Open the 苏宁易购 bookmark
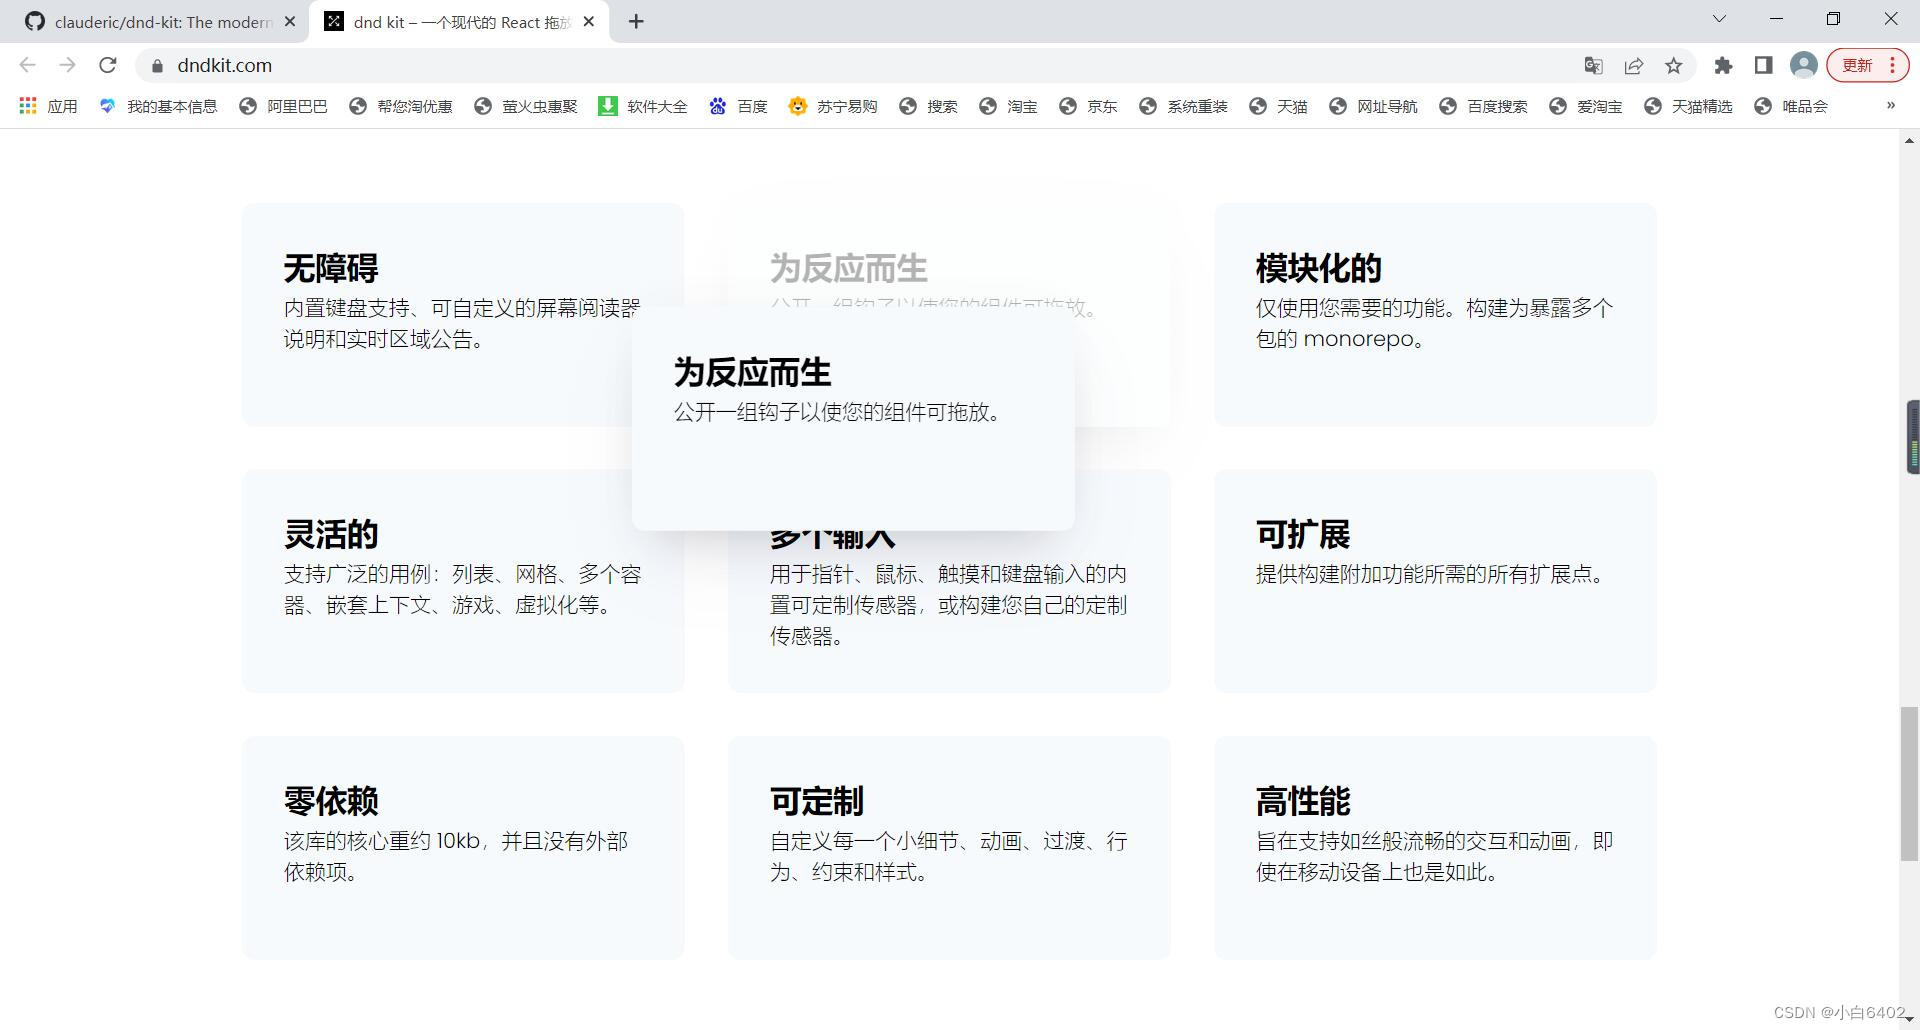Viewport: 1920px width, 1030px height. point(833,106)
